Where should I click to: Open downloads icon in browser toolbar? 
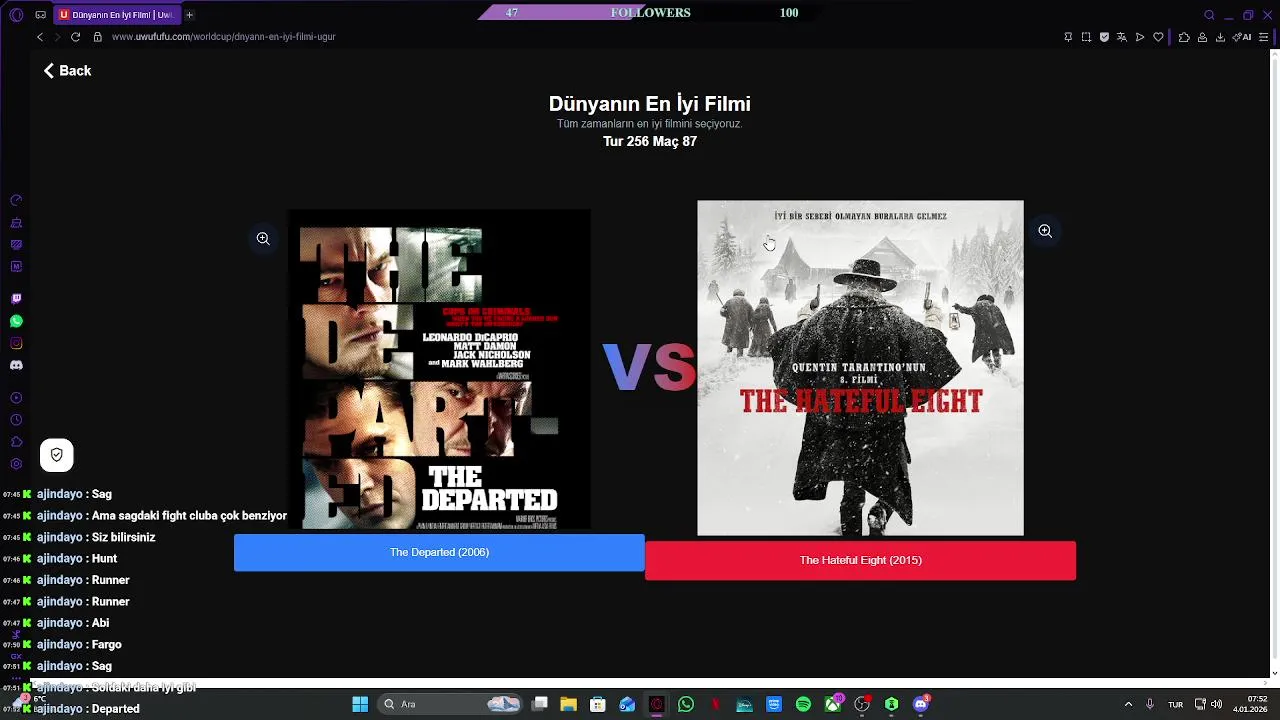pyautogui.click(x=1220, y=37)
